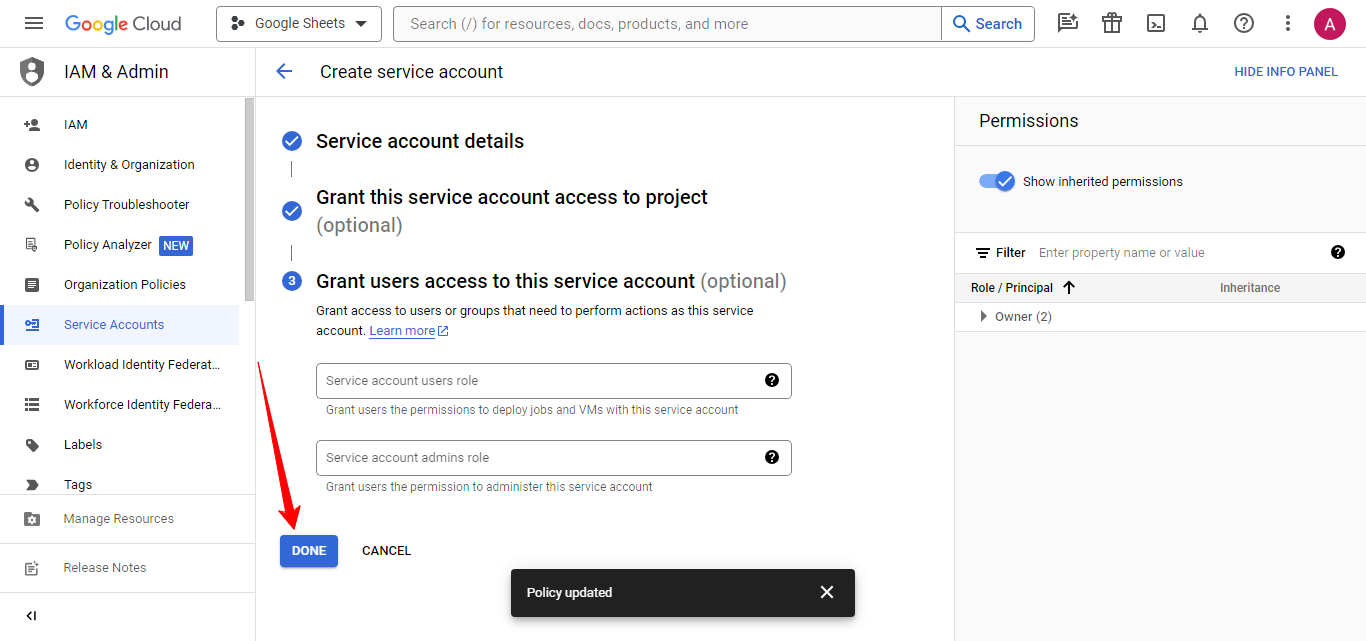Click help icon for service account users role
This screenshot has width=1366, height=641.
click(x=772, y=380)
